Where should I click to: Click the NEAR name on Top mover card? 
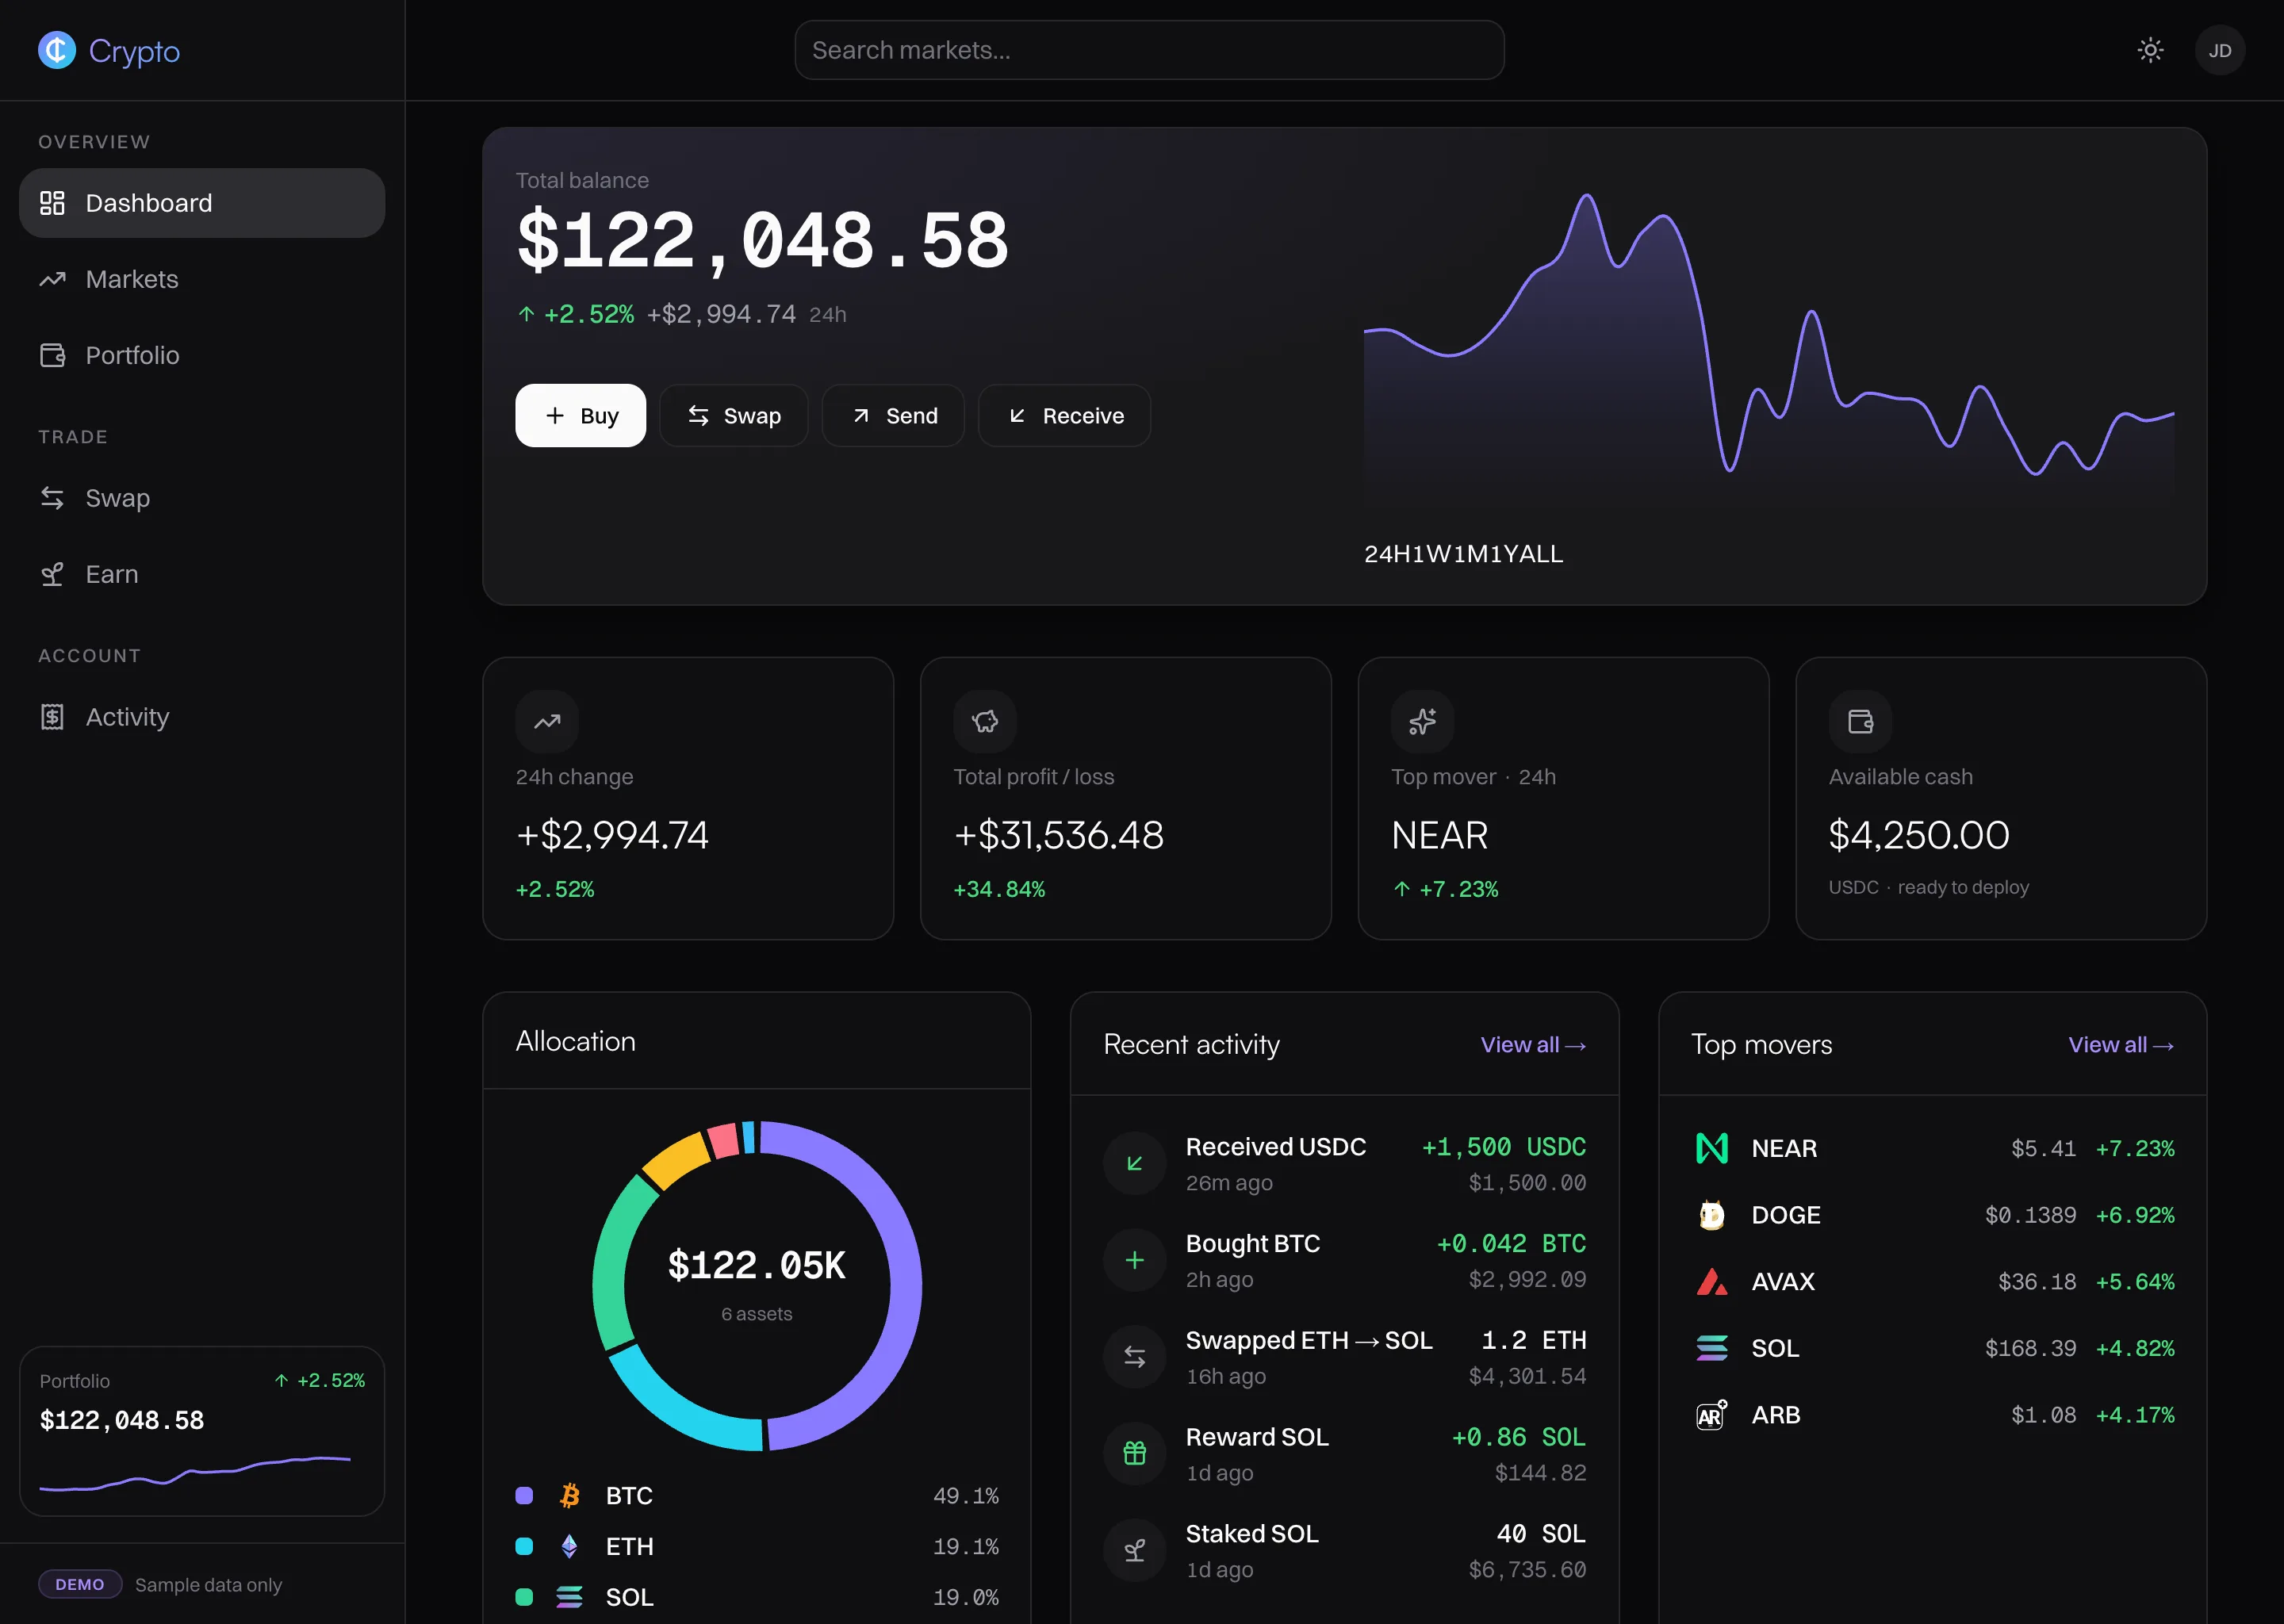(x=1439, y=835)
